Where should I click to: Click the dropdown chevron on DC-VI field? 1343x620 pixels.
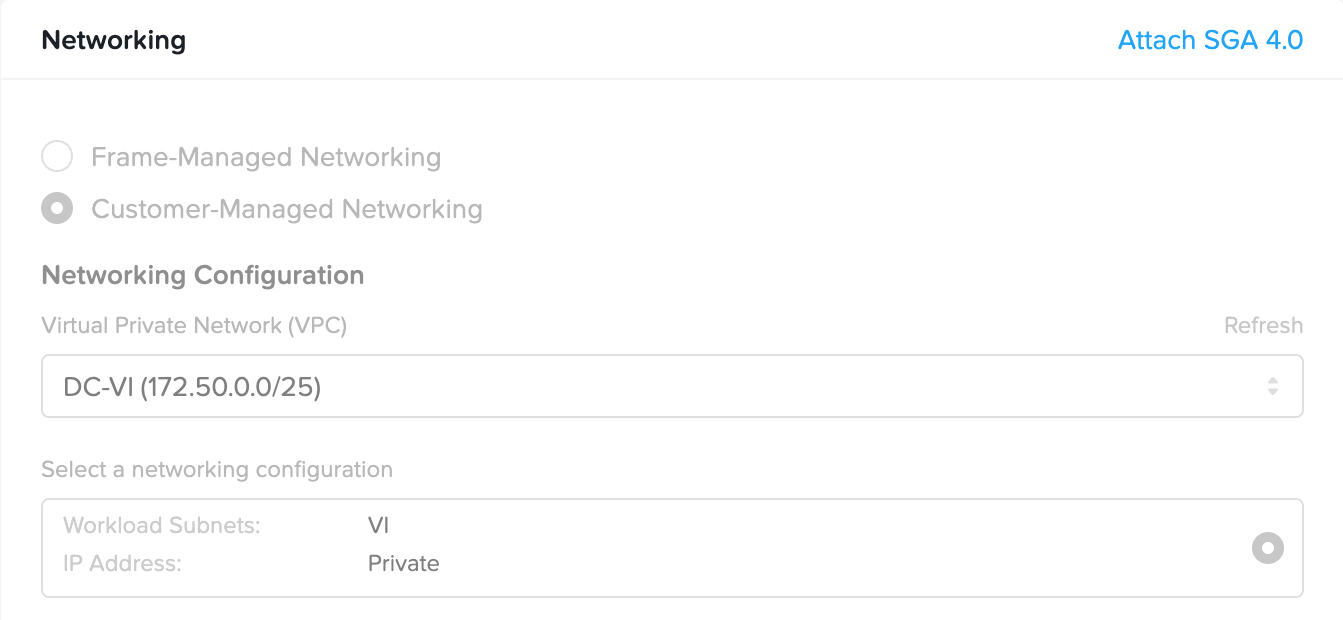pyautogui.click(x=1273, y=385)
